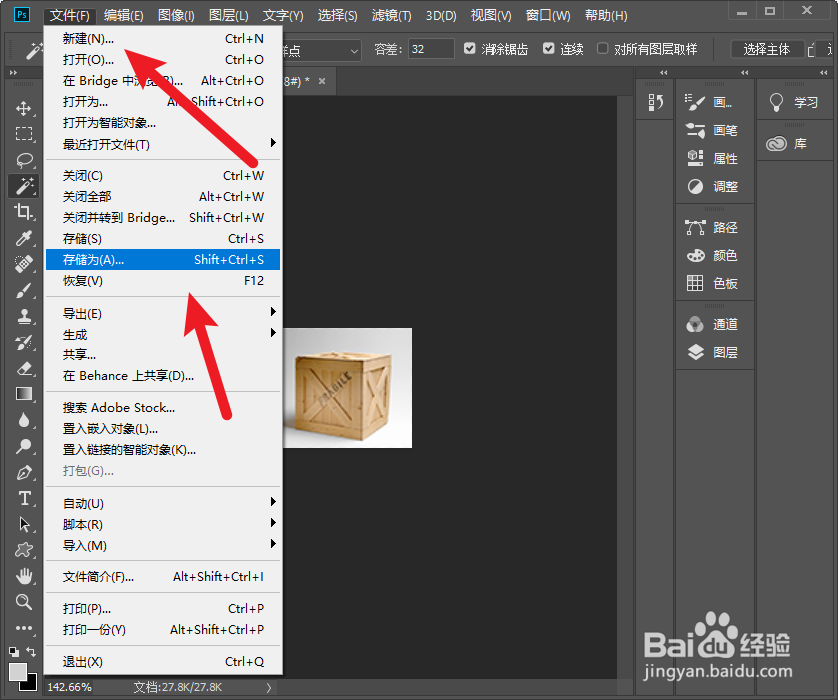This screenshot has height=700, width=838.
Task: Select the Magic Wand tool in toolbar
Action: point(24,186)
